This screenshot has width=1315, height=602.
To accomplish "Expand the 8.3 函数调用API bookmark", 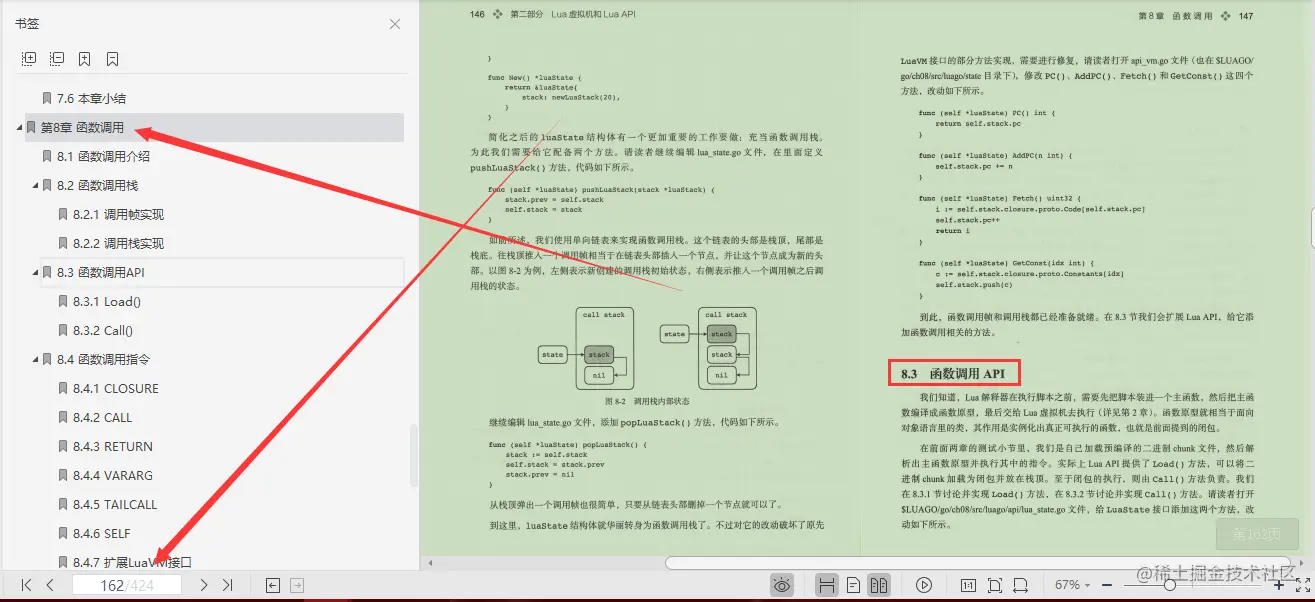I will point(35,272).
